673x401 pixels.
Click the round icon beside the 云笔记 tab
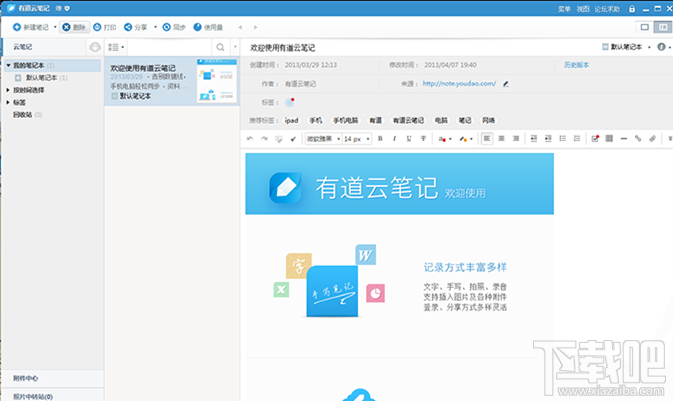pos(95,47)
